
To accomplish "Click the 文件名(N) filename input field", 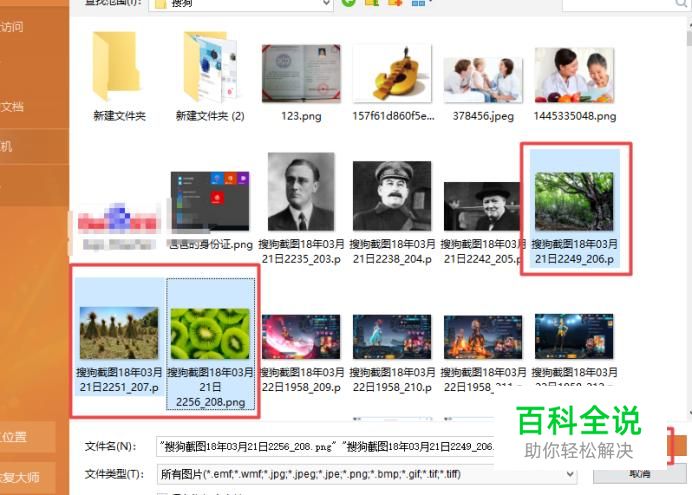I will 325,446.
